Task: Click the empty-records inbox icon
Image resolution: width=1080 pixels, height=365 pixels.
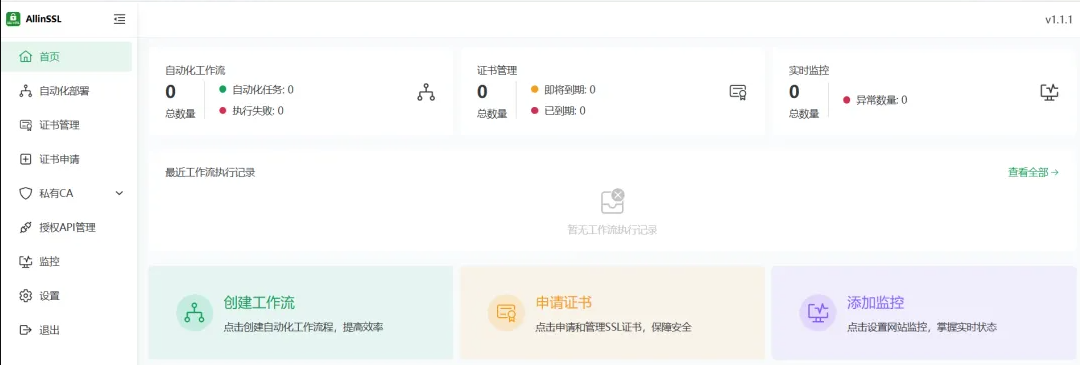Action: point(612,202)
